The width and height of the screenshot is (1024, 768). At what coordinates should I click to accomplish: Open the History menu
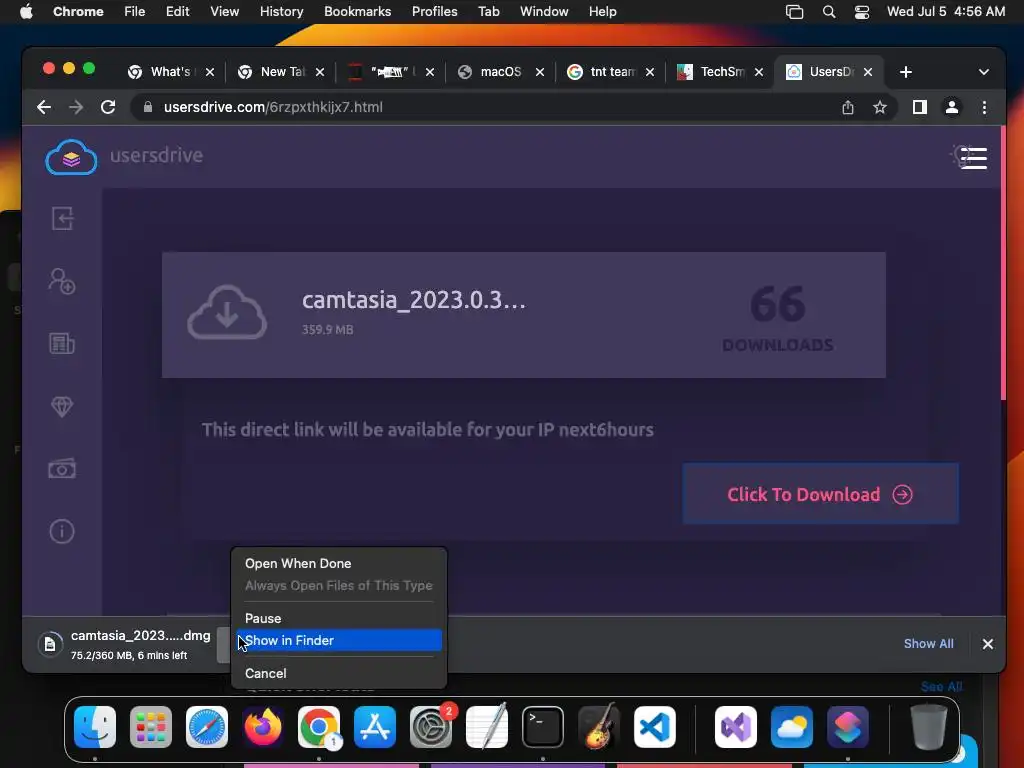281,12
